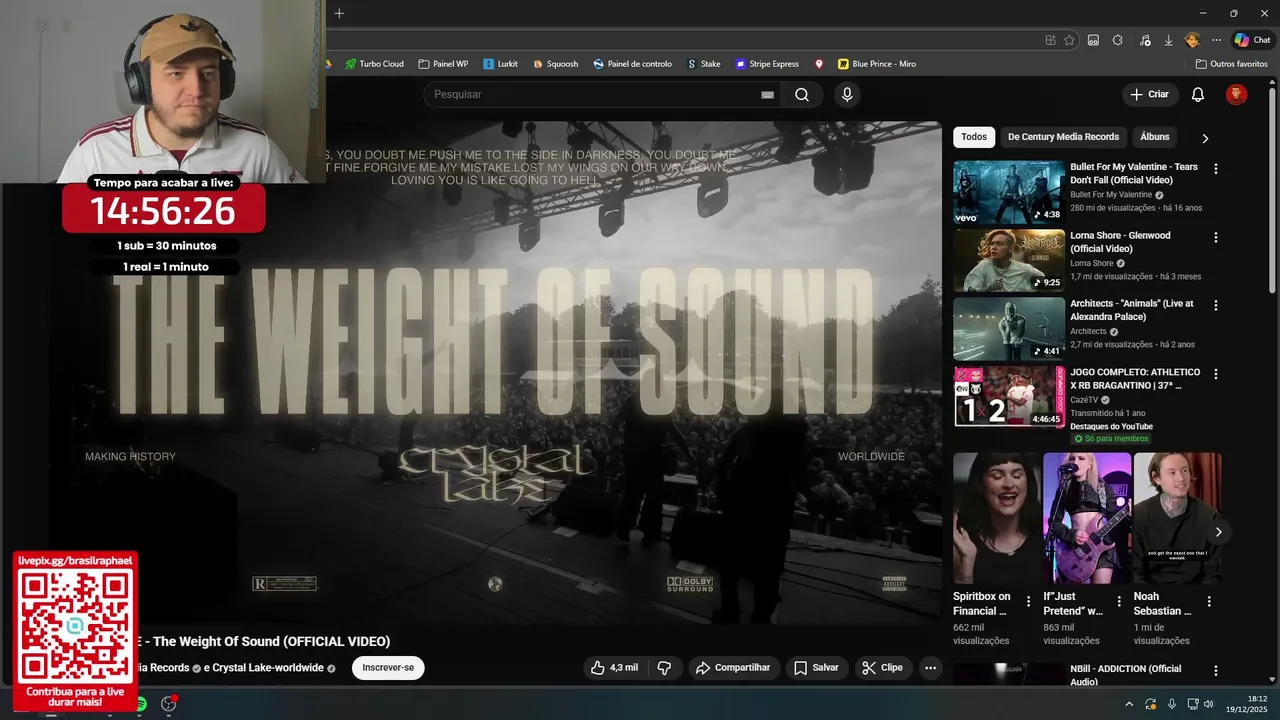
Task: Click Só para membros badge
Action: click(1111, 439)
